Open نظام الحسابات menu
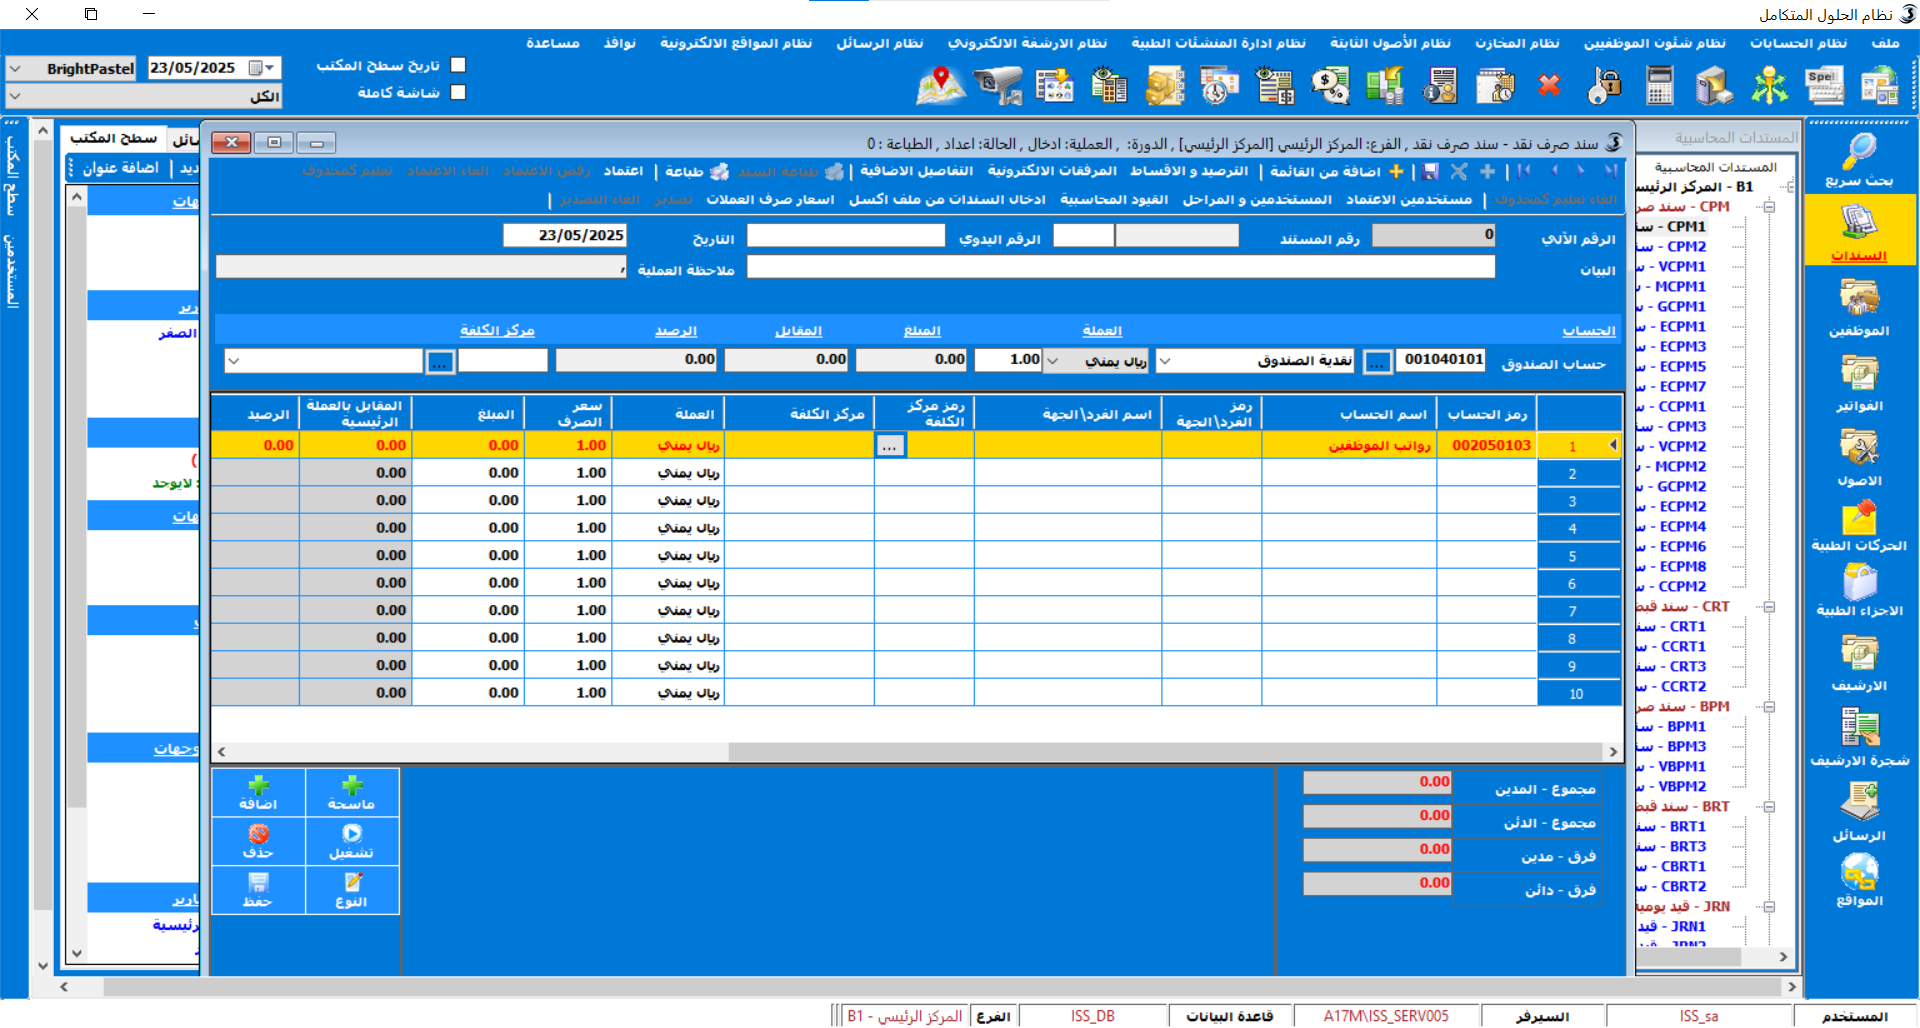The height and width of the screenshot is (1028, 1920). (x=1798, y=43)
